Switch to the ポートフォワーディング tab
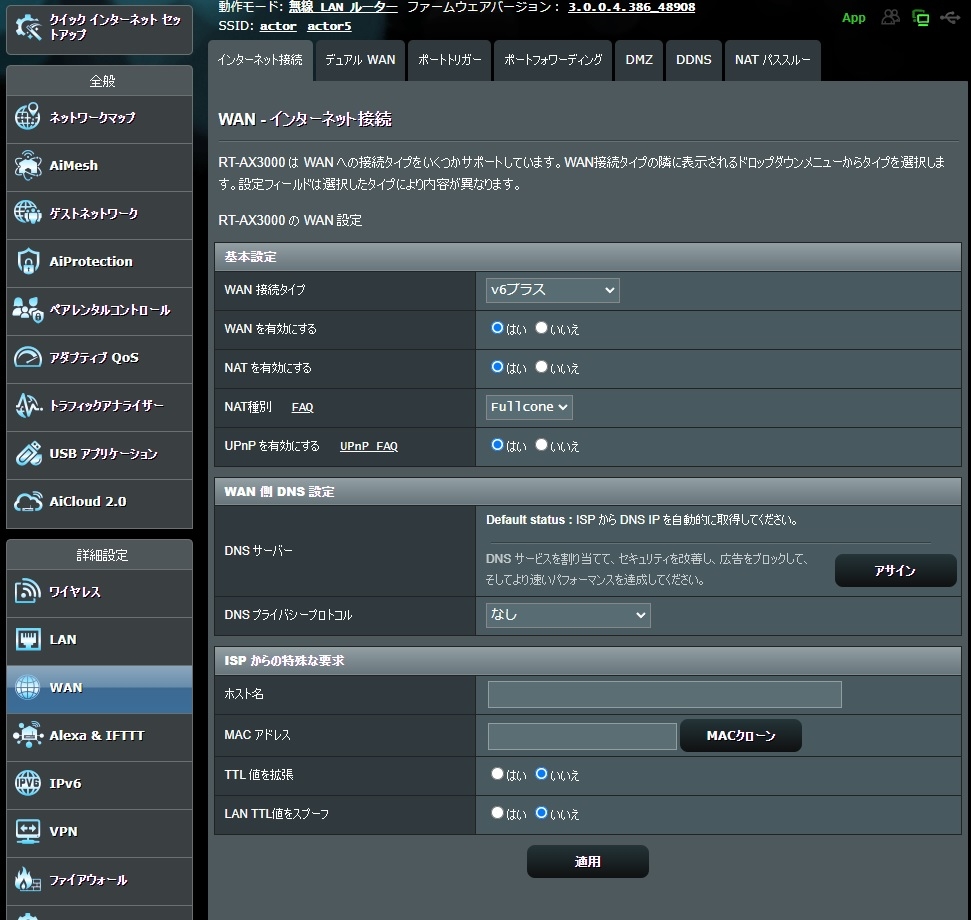 [553, 60]
